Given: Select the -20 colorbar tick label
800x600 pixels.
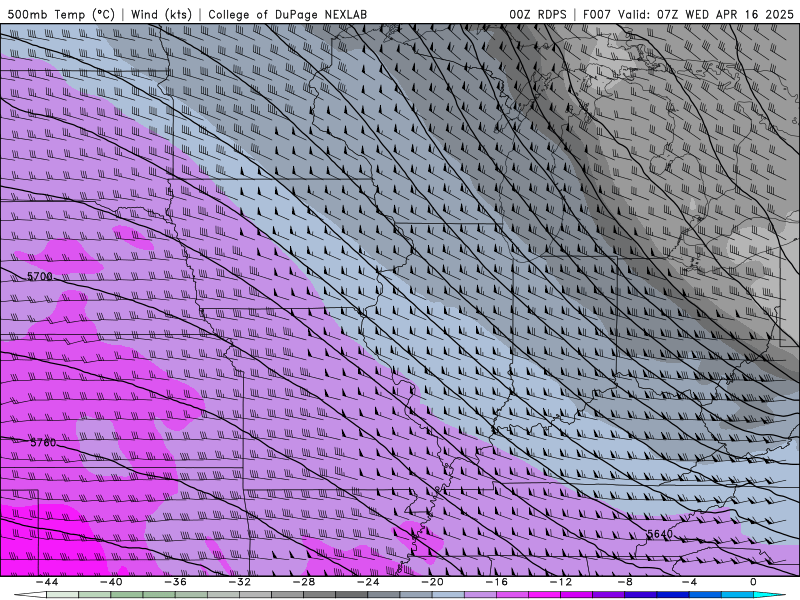Looking at the screenshot, I should tap(432, 582).
